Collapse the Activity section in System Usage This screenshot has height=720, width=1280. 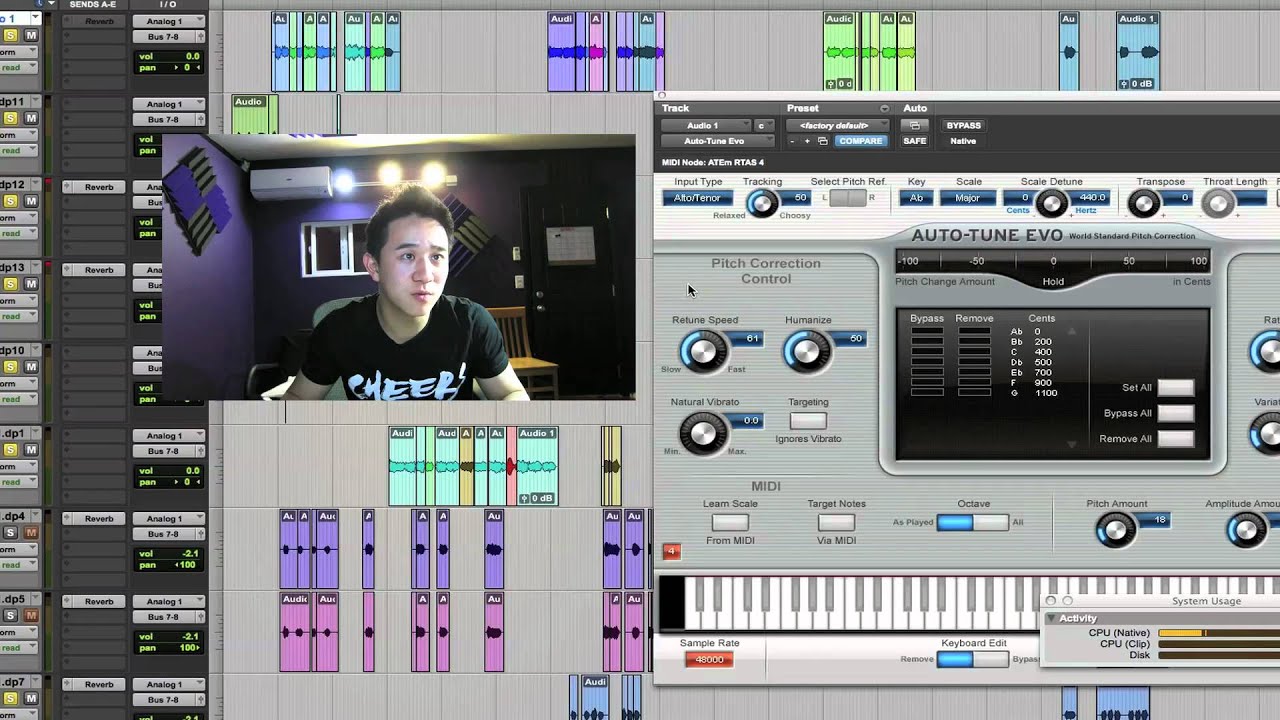coord(1051,618)
